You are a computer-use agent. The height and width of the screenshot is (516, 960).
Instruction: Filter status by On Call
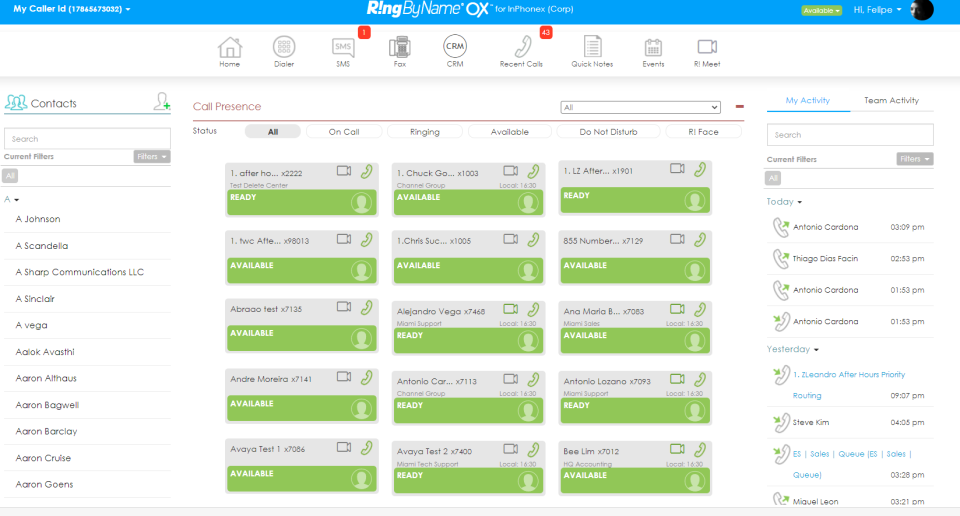point(344,132)
